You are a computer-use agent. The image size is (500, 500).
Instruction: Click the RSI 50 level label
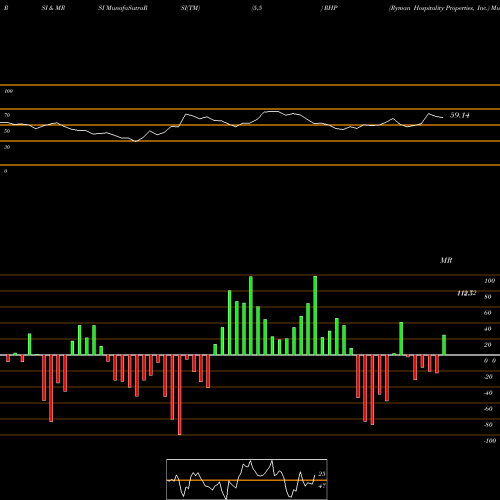click(7, 131)
